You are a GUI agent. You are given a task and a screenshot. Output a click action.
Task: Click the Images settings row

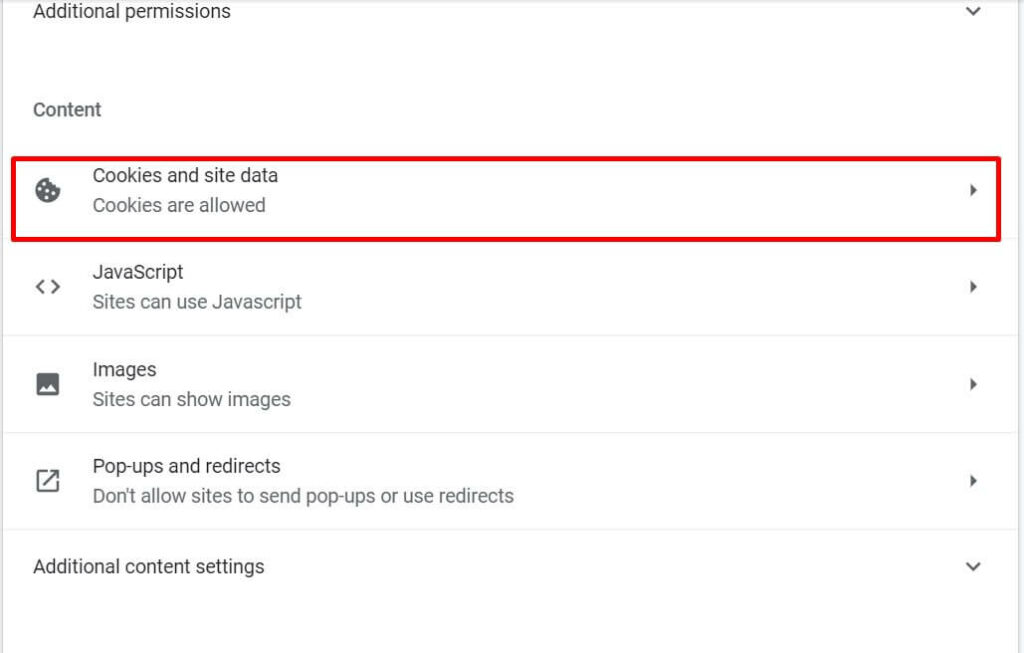(x=500, y=384)
